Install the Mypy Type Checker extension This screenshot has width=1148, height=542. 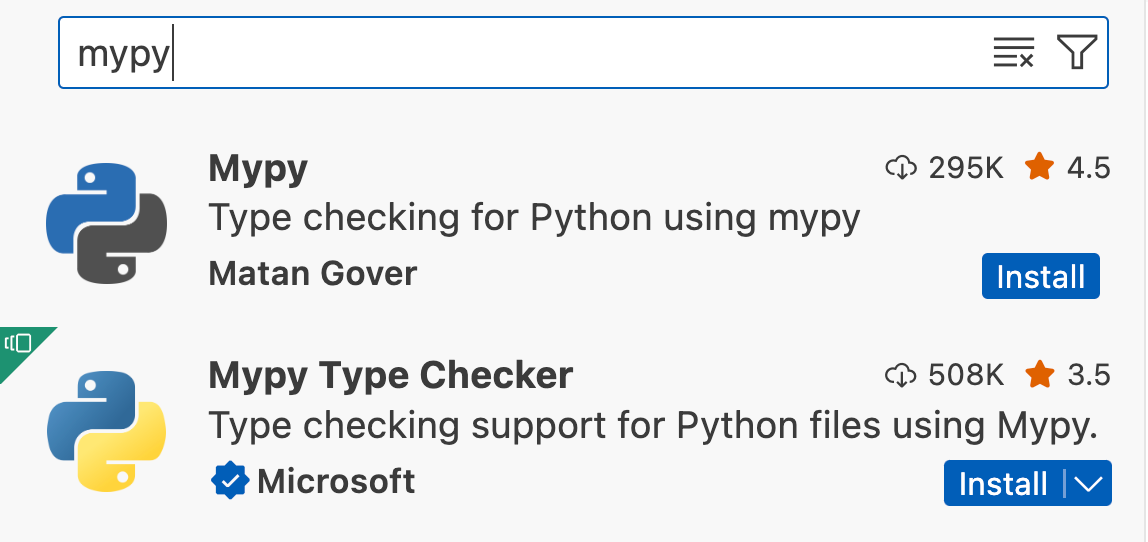[x=1003, y=483]
